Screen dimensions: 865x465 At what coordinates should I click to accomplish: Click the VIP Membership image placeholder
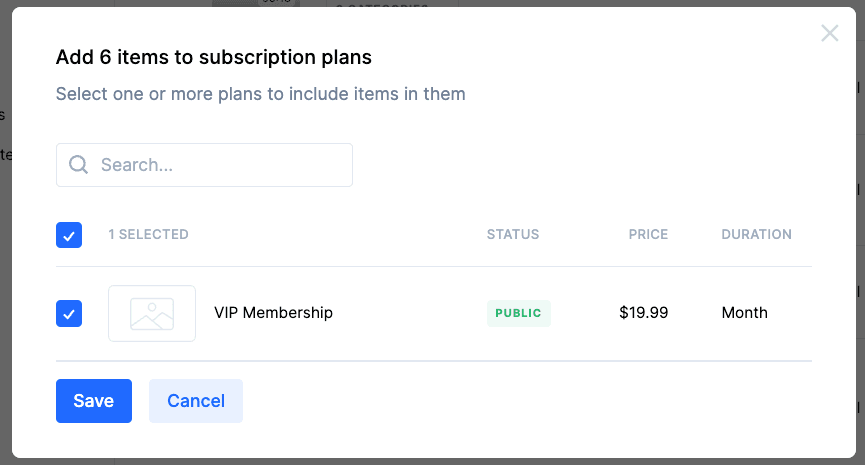pos(152,313)
